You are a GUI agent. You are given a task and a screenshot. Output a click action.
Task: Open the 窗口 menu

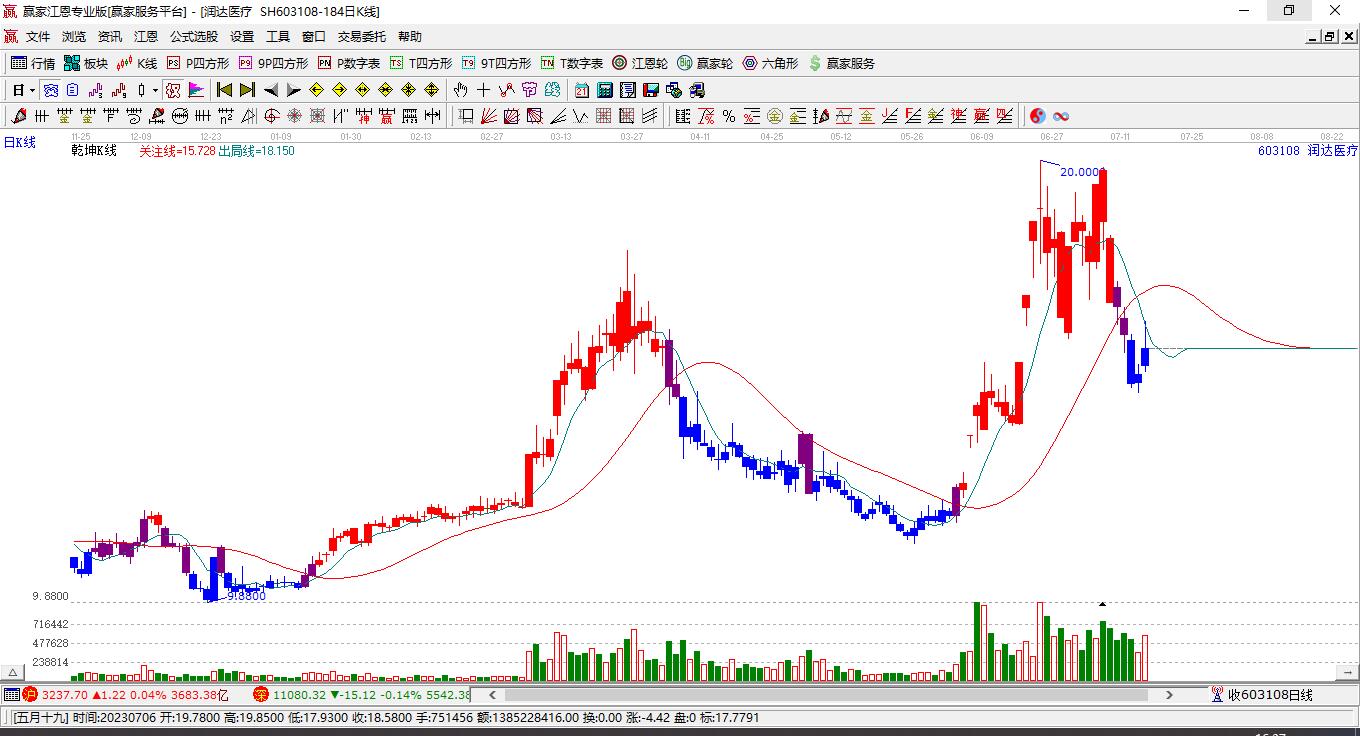coord(314,37)
